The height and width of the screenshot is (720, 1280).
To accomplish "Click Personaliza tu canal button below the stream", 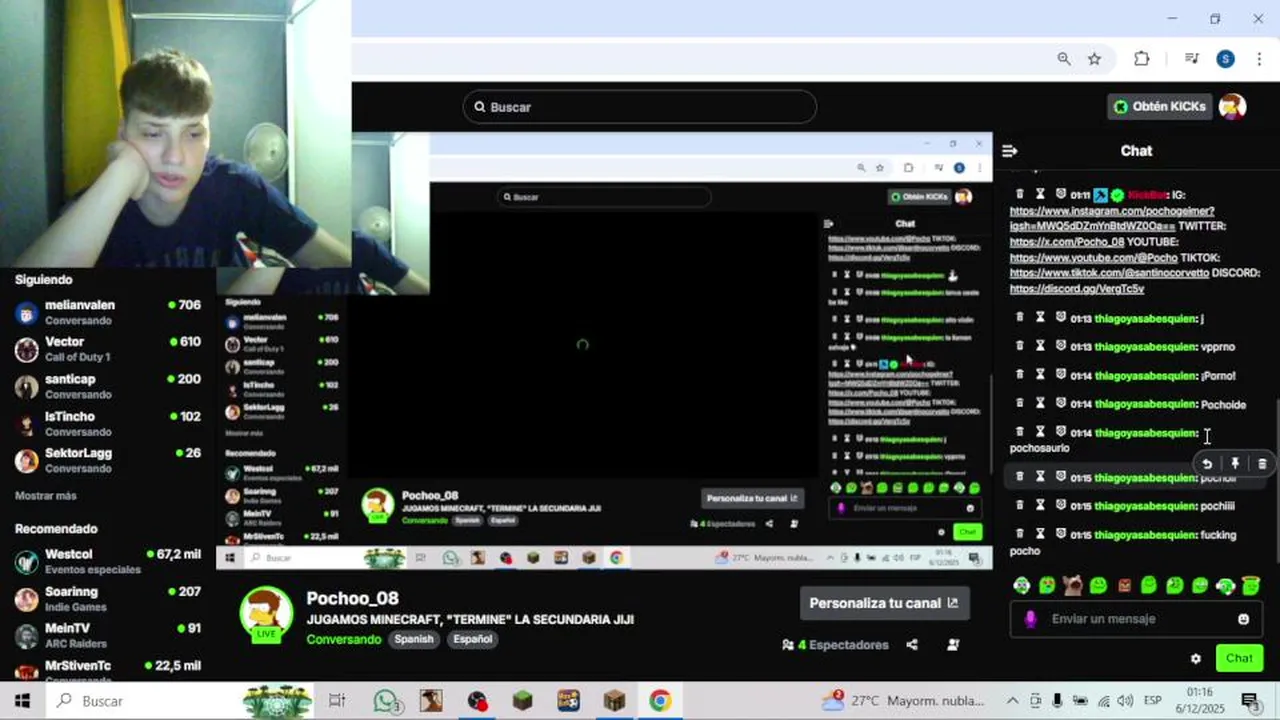I will [x=884, y=603].
